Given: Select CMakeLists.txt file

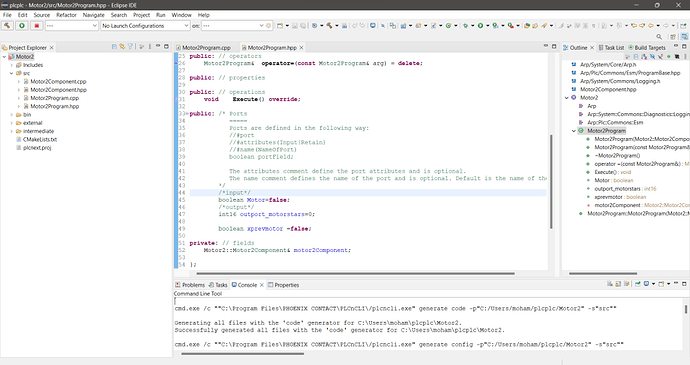Looking at the screenshot, I should [40, 140].
